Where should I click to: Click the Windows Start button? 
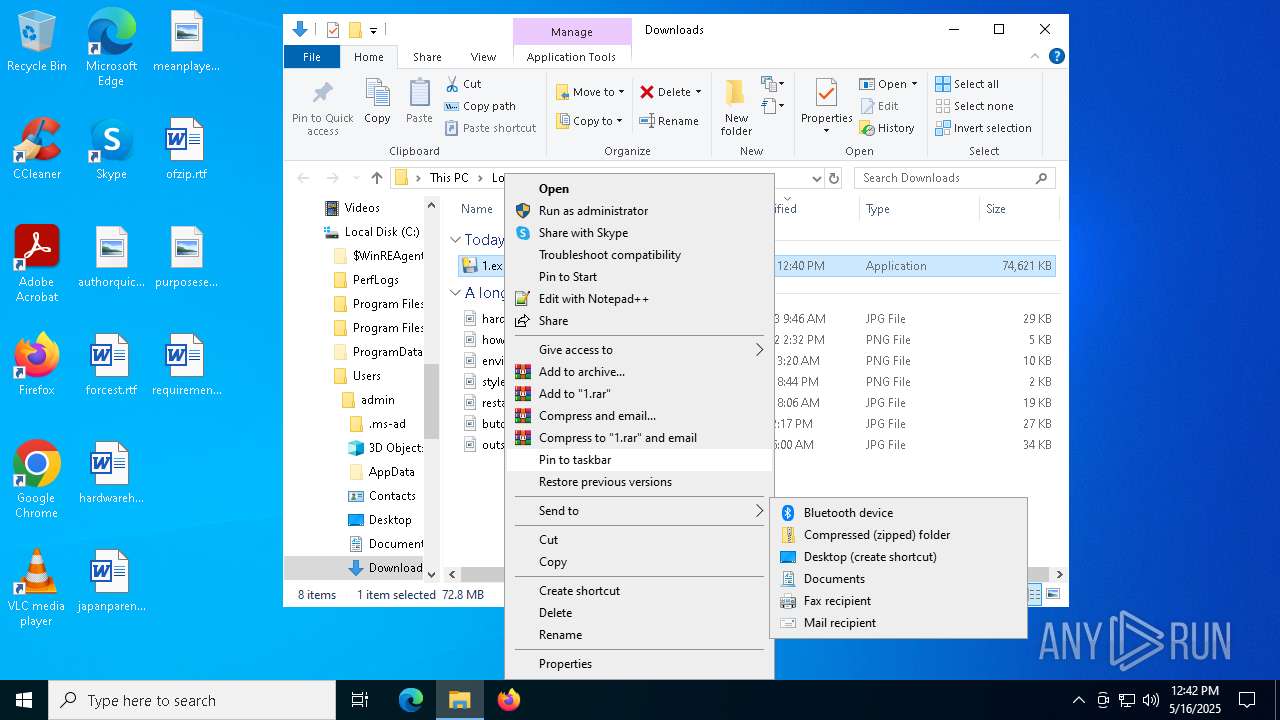click(24, 700)
